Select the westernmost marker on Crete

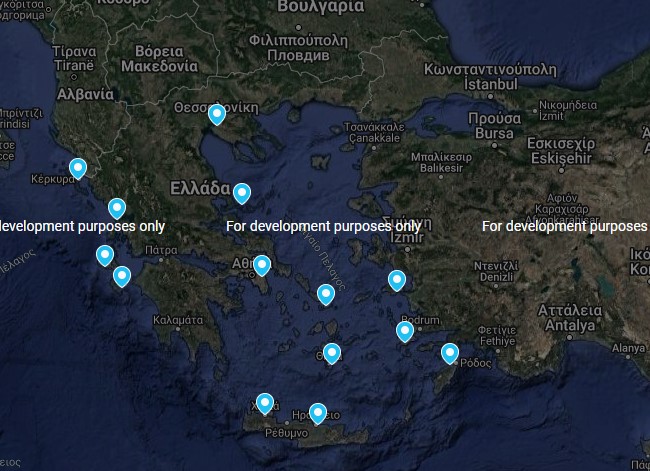coord(264,403)
